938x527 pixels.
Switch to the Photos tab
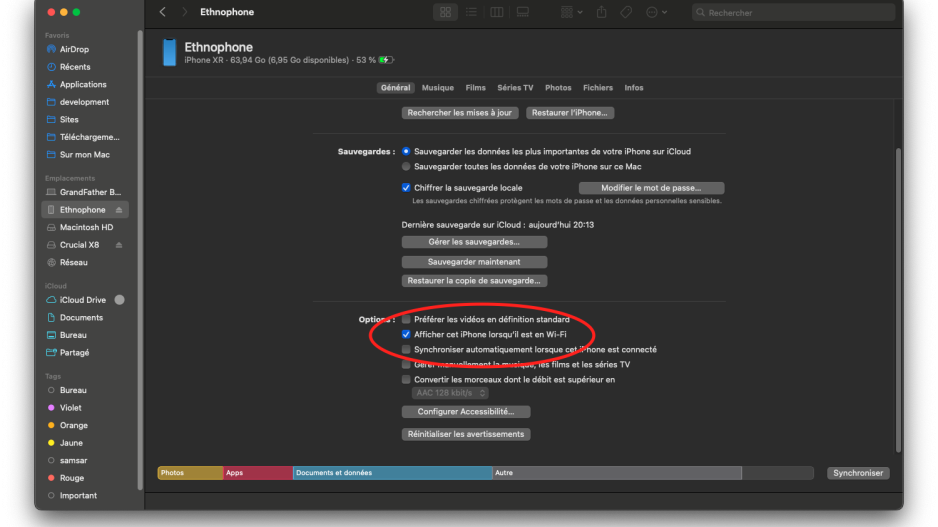coord(558,87)
